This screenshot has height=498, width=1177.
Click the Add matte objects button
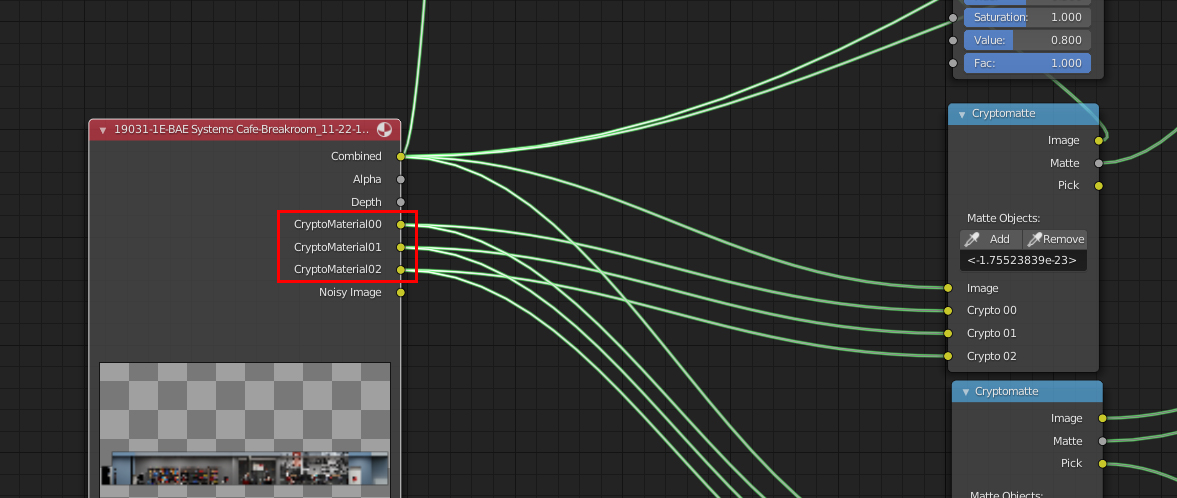(991, 239)
